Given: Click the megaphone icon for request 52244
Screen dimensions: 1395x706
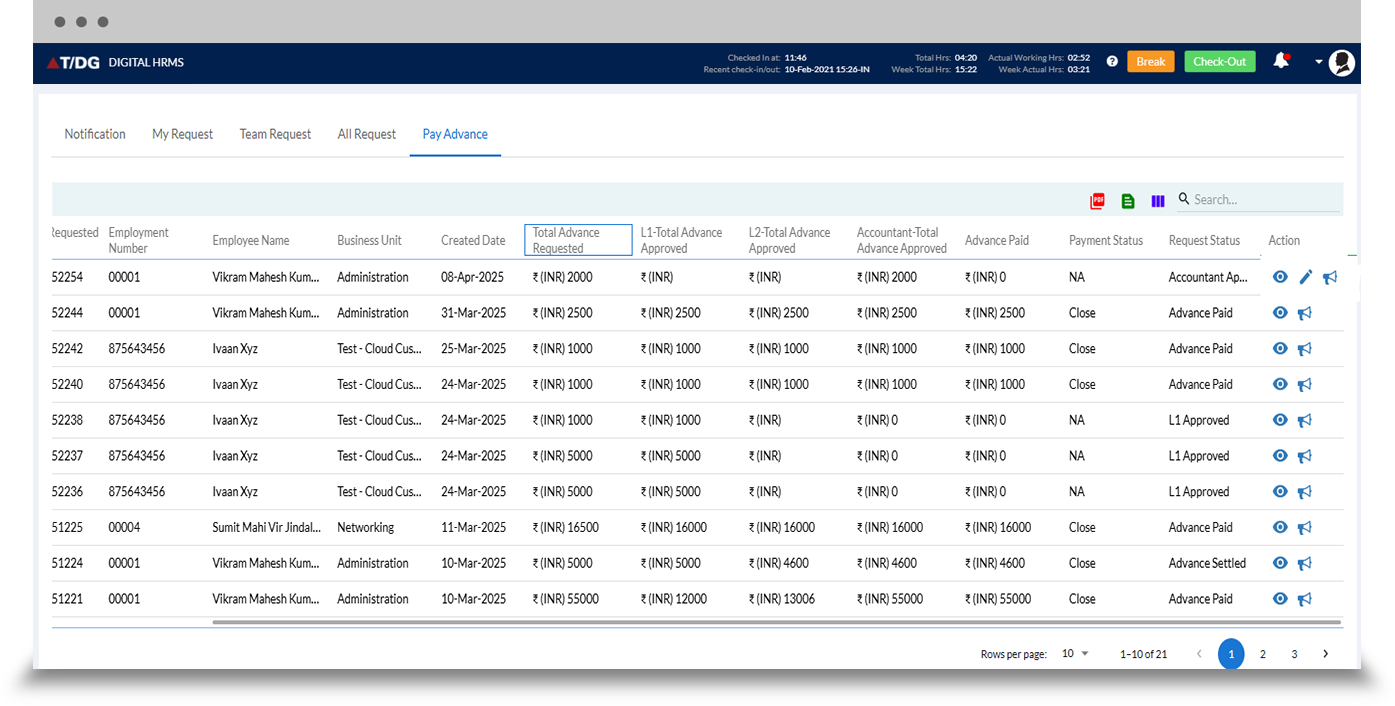Looking at the screenshot, I should (1305, 314).
